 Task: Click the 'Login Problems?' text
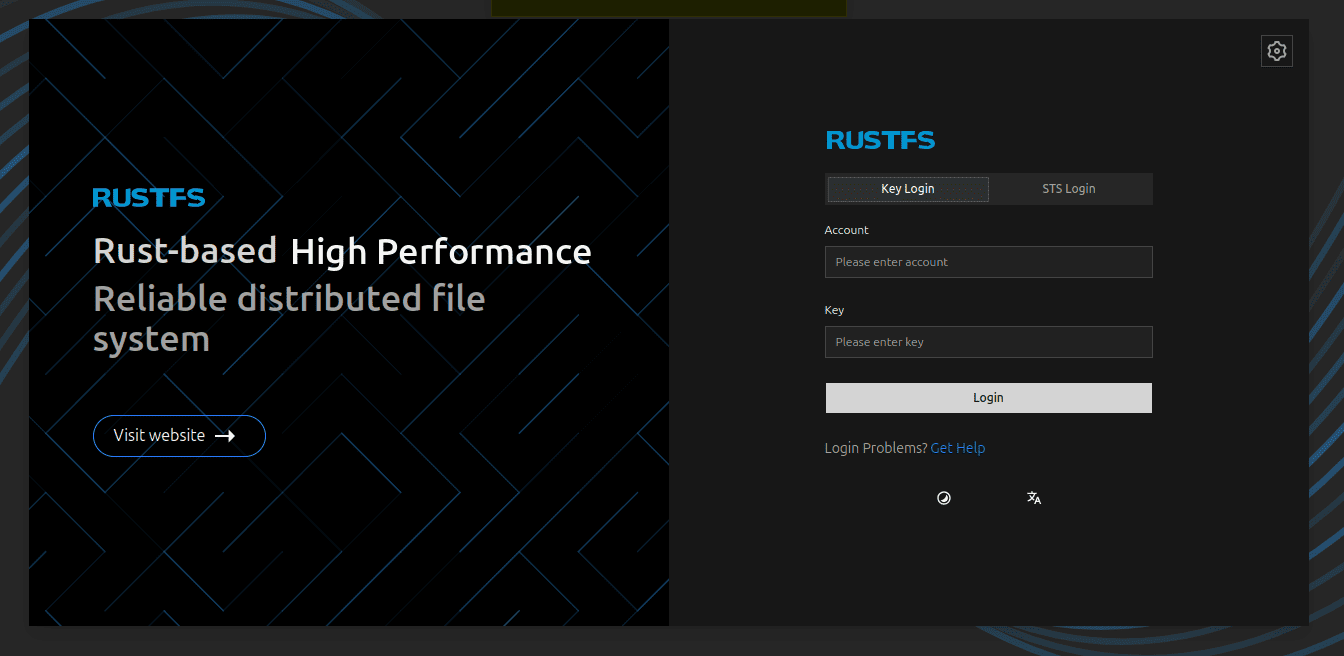[x=876, y=448]
